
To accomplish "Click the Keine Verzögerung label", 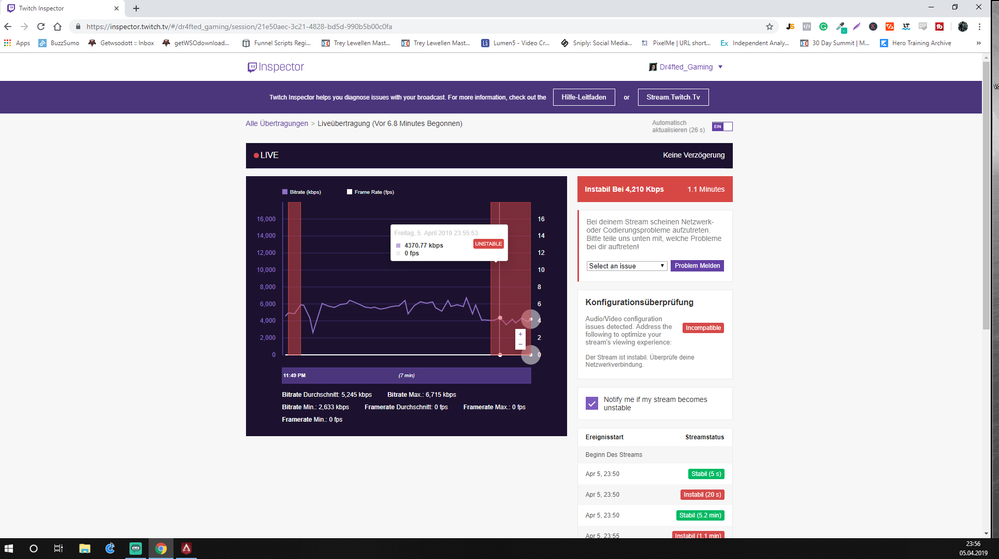I will (693, 155).
